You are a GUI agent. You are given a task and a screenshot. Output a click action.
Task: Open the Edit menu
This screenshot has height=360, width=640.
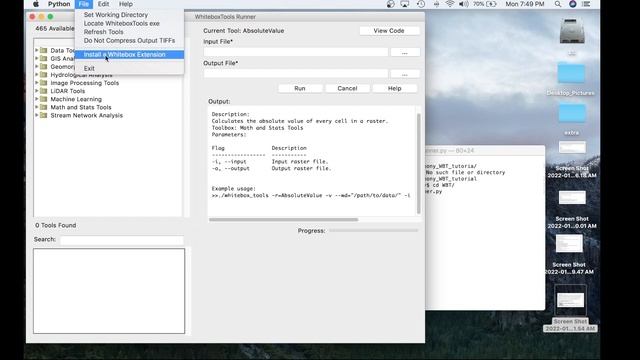(103, 4)
